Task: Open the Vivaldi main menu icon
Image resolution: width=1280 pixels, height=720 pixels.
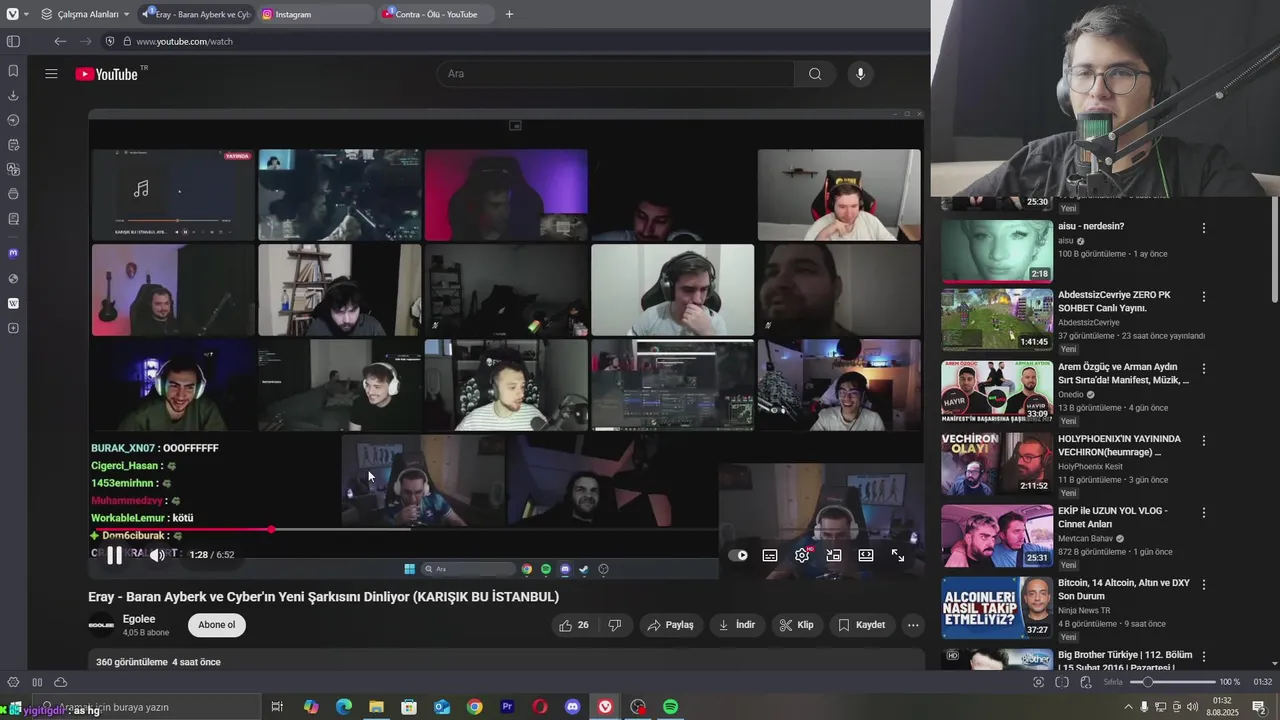Action: [x=12, y=14]
